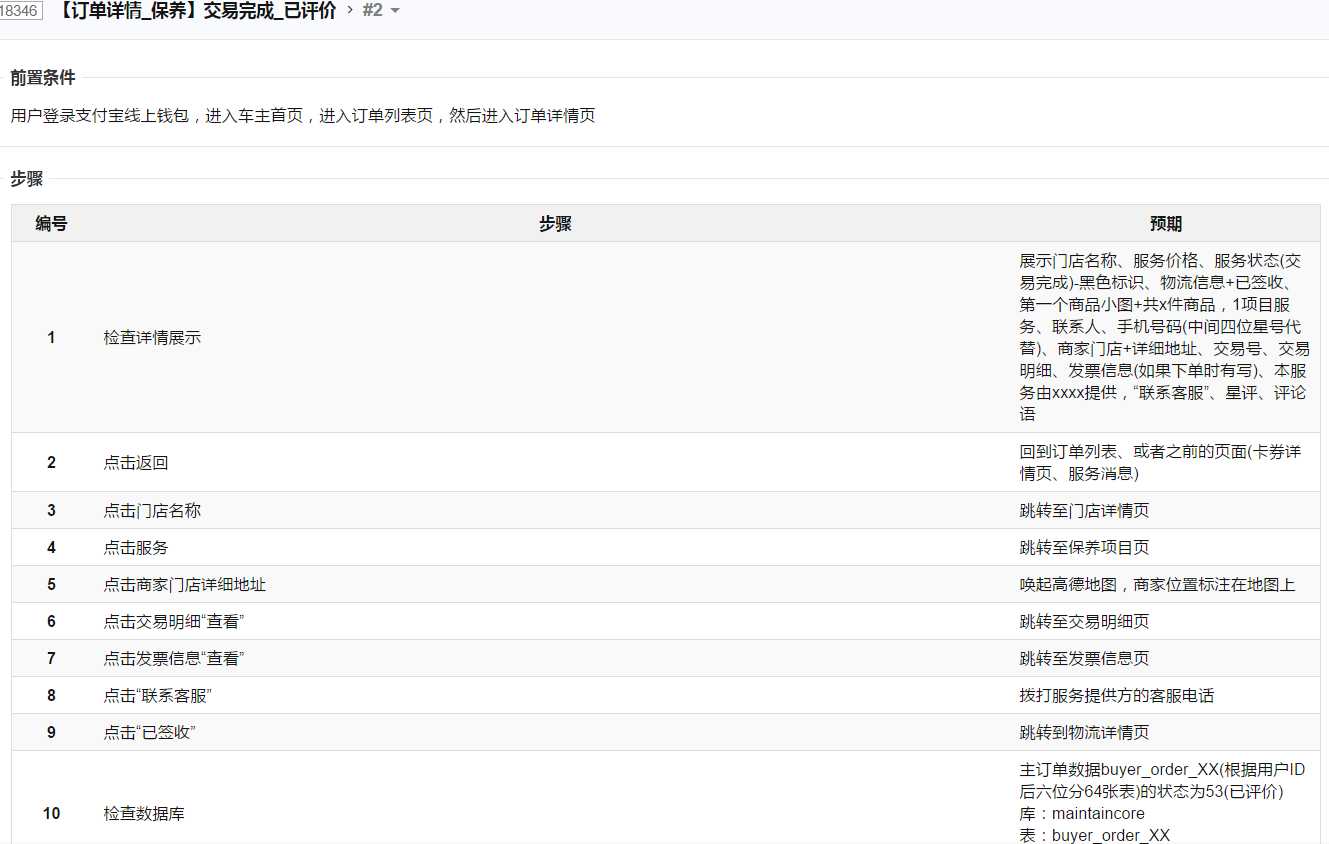This screenshot has height=844, width=1329.
Task: Click expected result 跳转至保养项目页
Action: (1085, 548)
